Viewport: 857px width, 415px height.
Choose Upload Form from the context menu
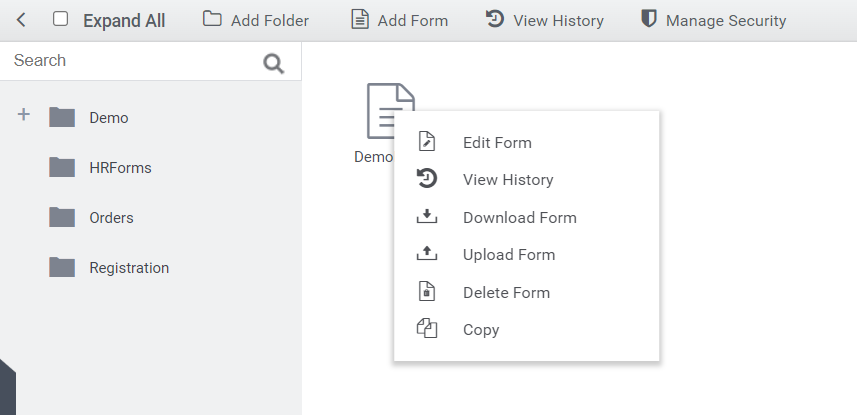tap(508, 254)
